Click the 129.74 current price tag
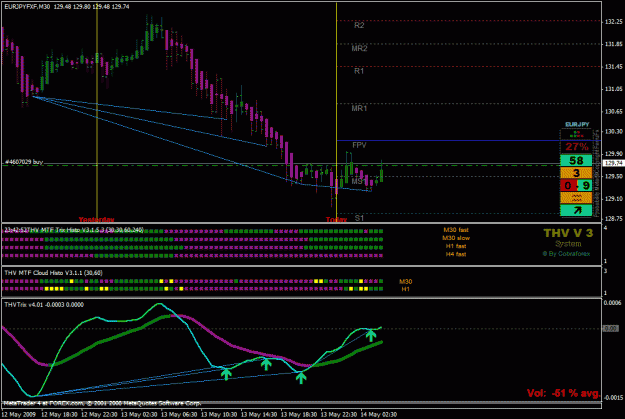The width and height of the screenshot is (625, 419). click(613, 163)
